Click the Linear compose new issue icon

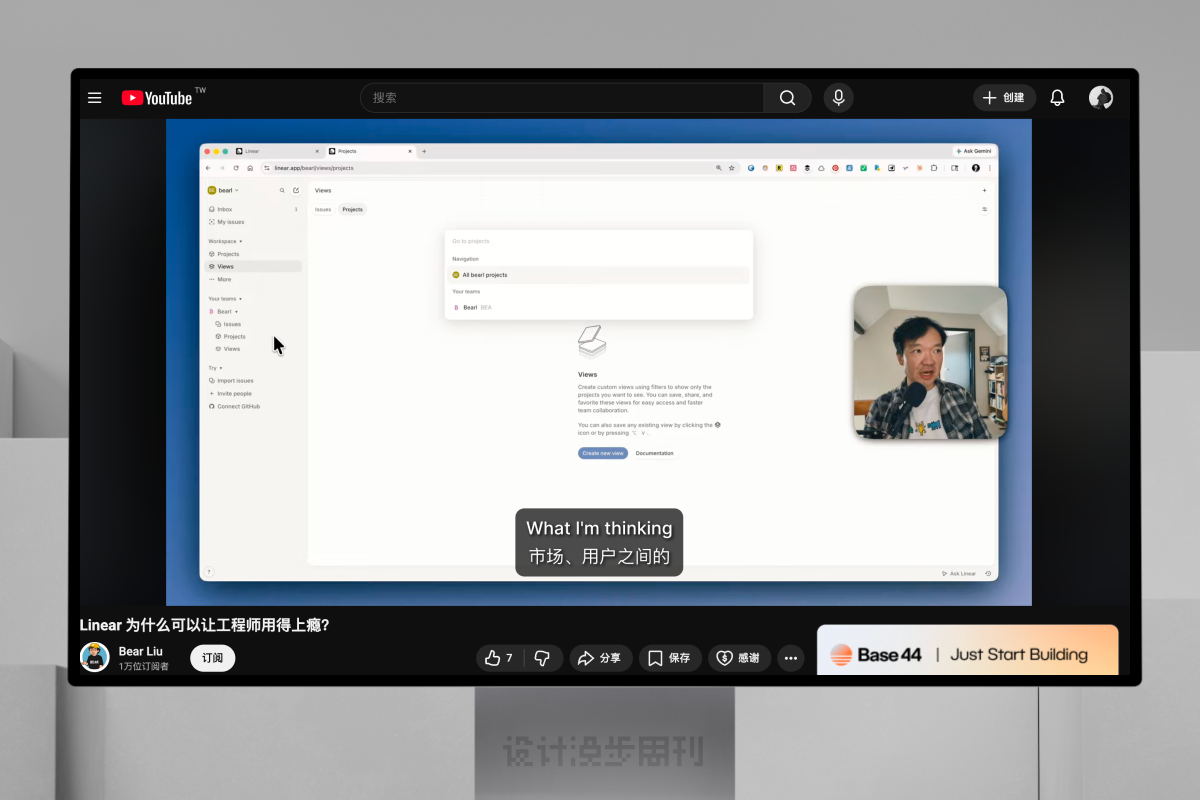[296, 190]
